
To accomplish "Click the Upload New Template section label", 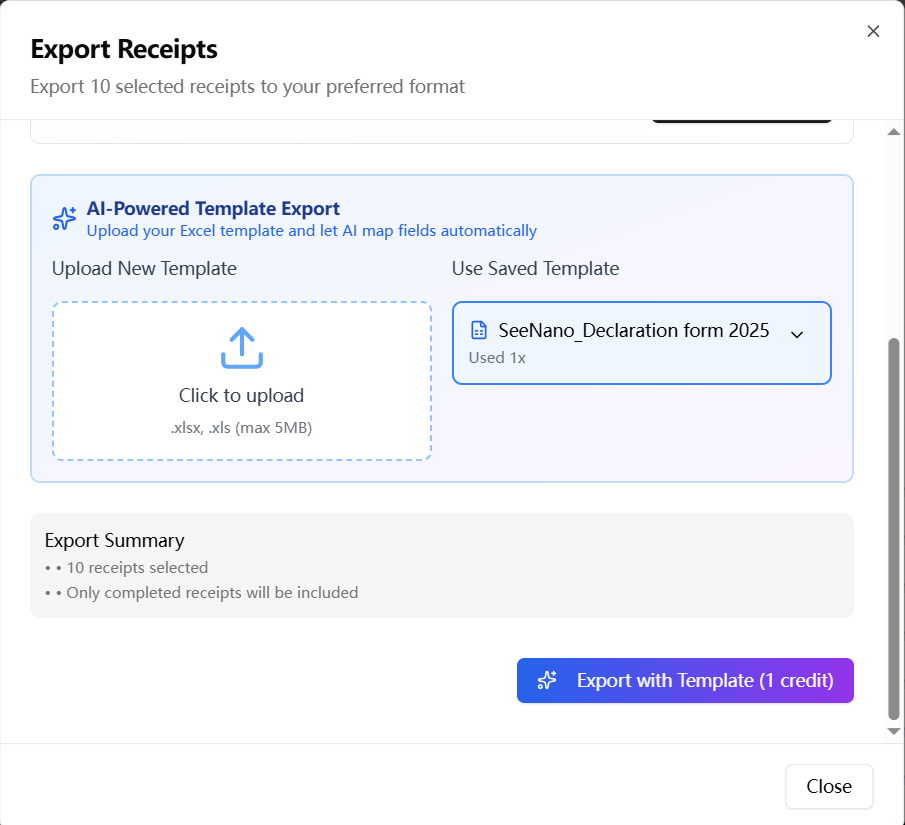I will point(144,268).
